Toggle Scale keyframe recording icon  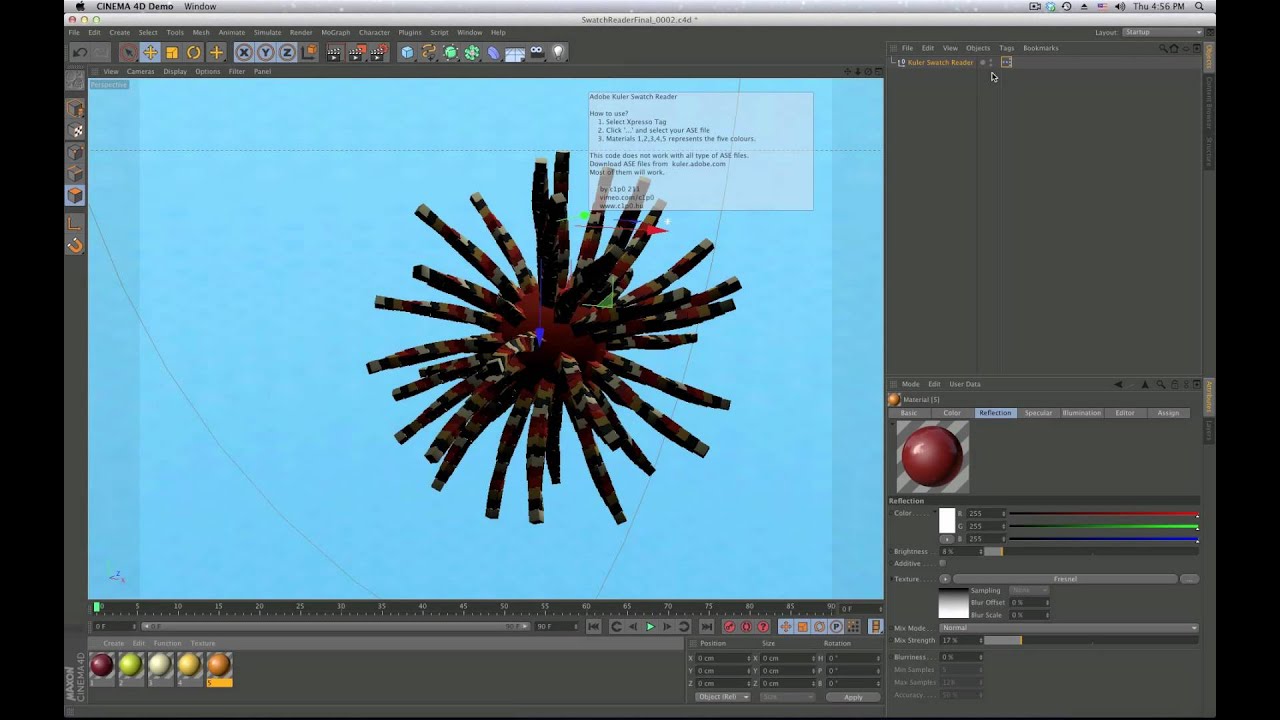(x=802, y=627)
